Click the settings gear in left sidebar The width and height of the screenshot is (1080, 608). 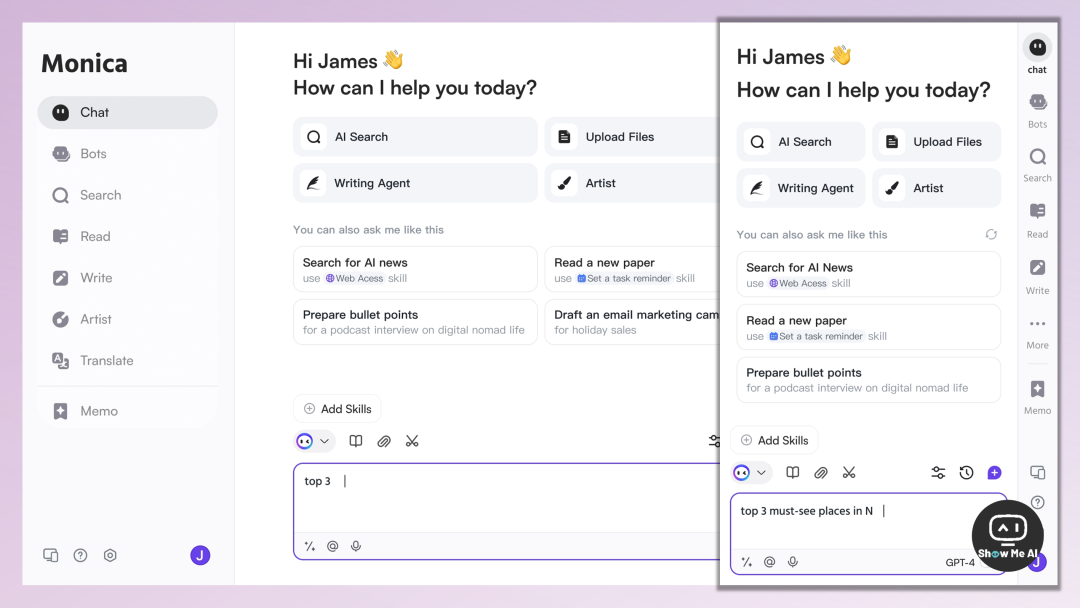click(x=110, y=555)
